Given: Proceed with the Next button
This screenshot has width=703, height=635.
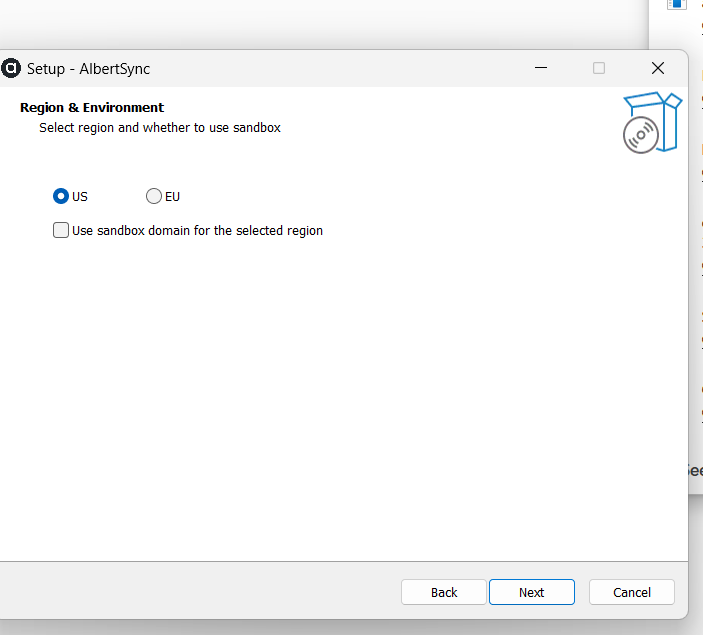Looking at the screenshot, I should click(531, 592).
